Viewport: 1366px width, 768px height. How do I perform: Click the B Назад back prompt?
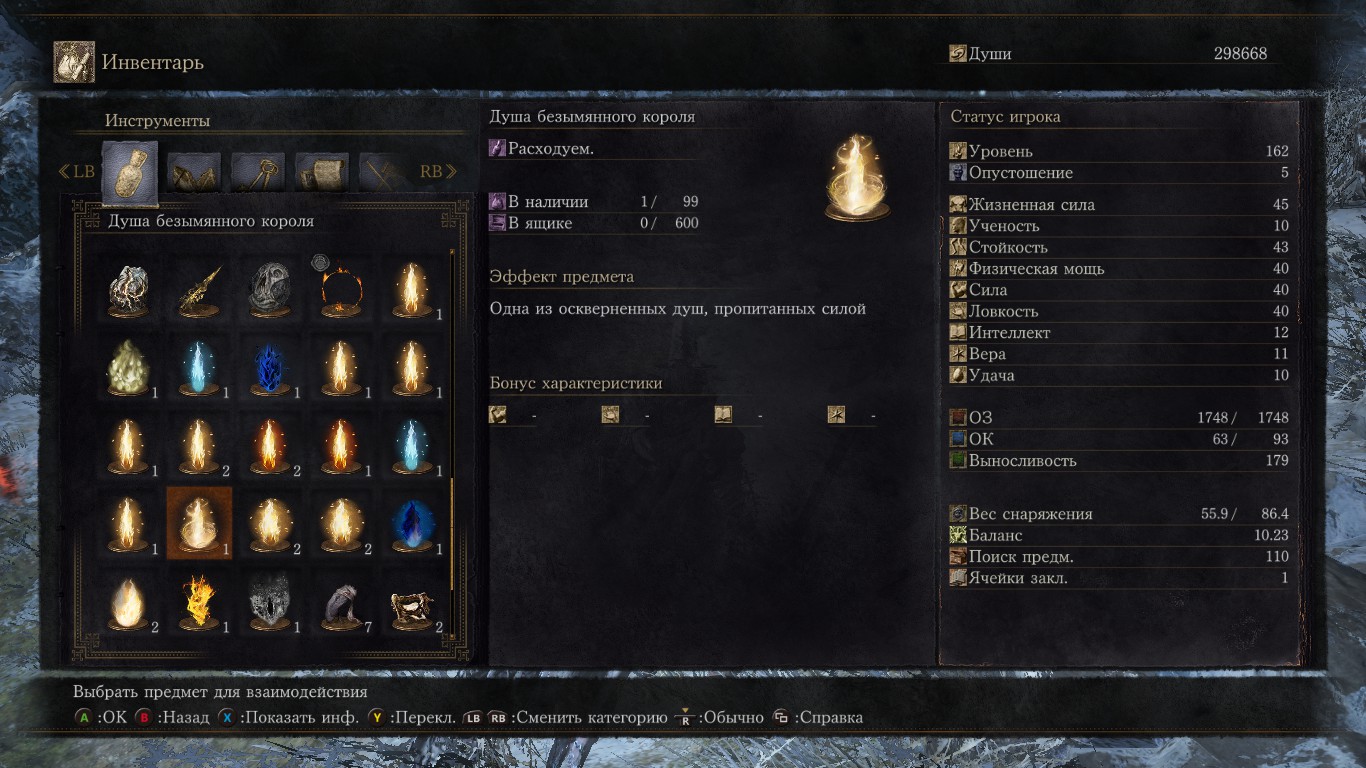click(172, 717)
